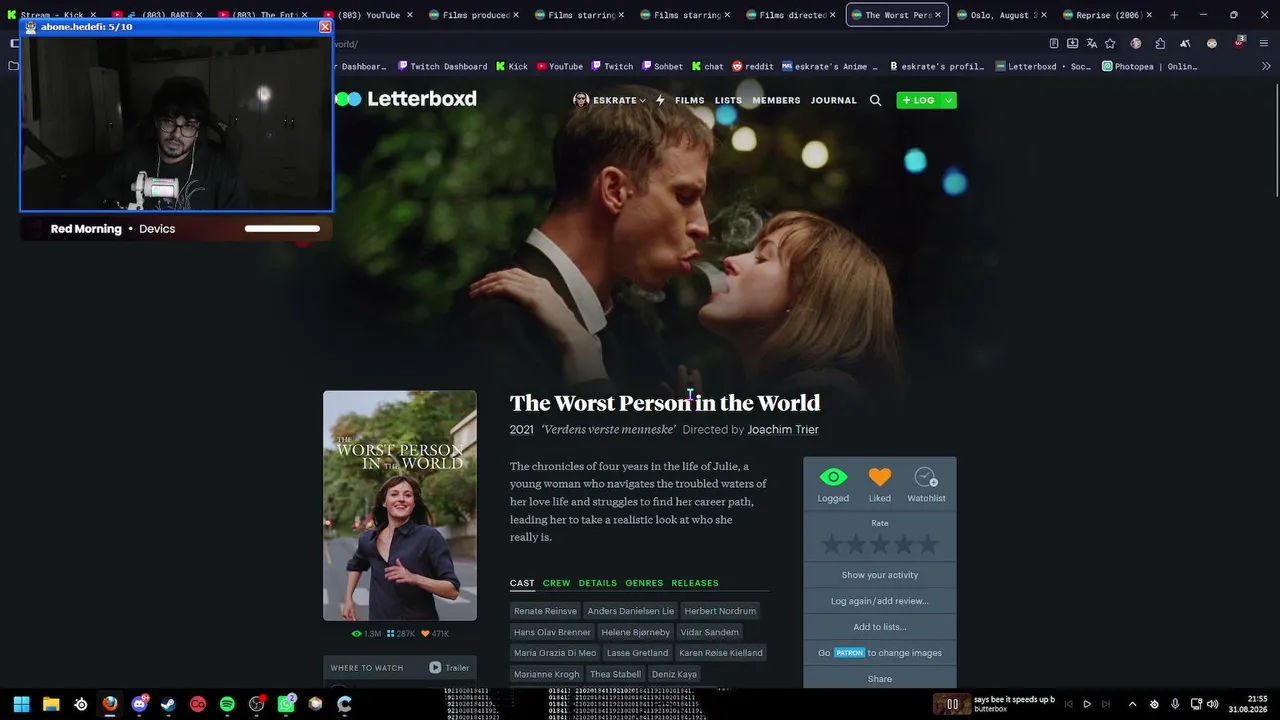
Task: Open the Photopea bookmark
Action: (1149, 67)
